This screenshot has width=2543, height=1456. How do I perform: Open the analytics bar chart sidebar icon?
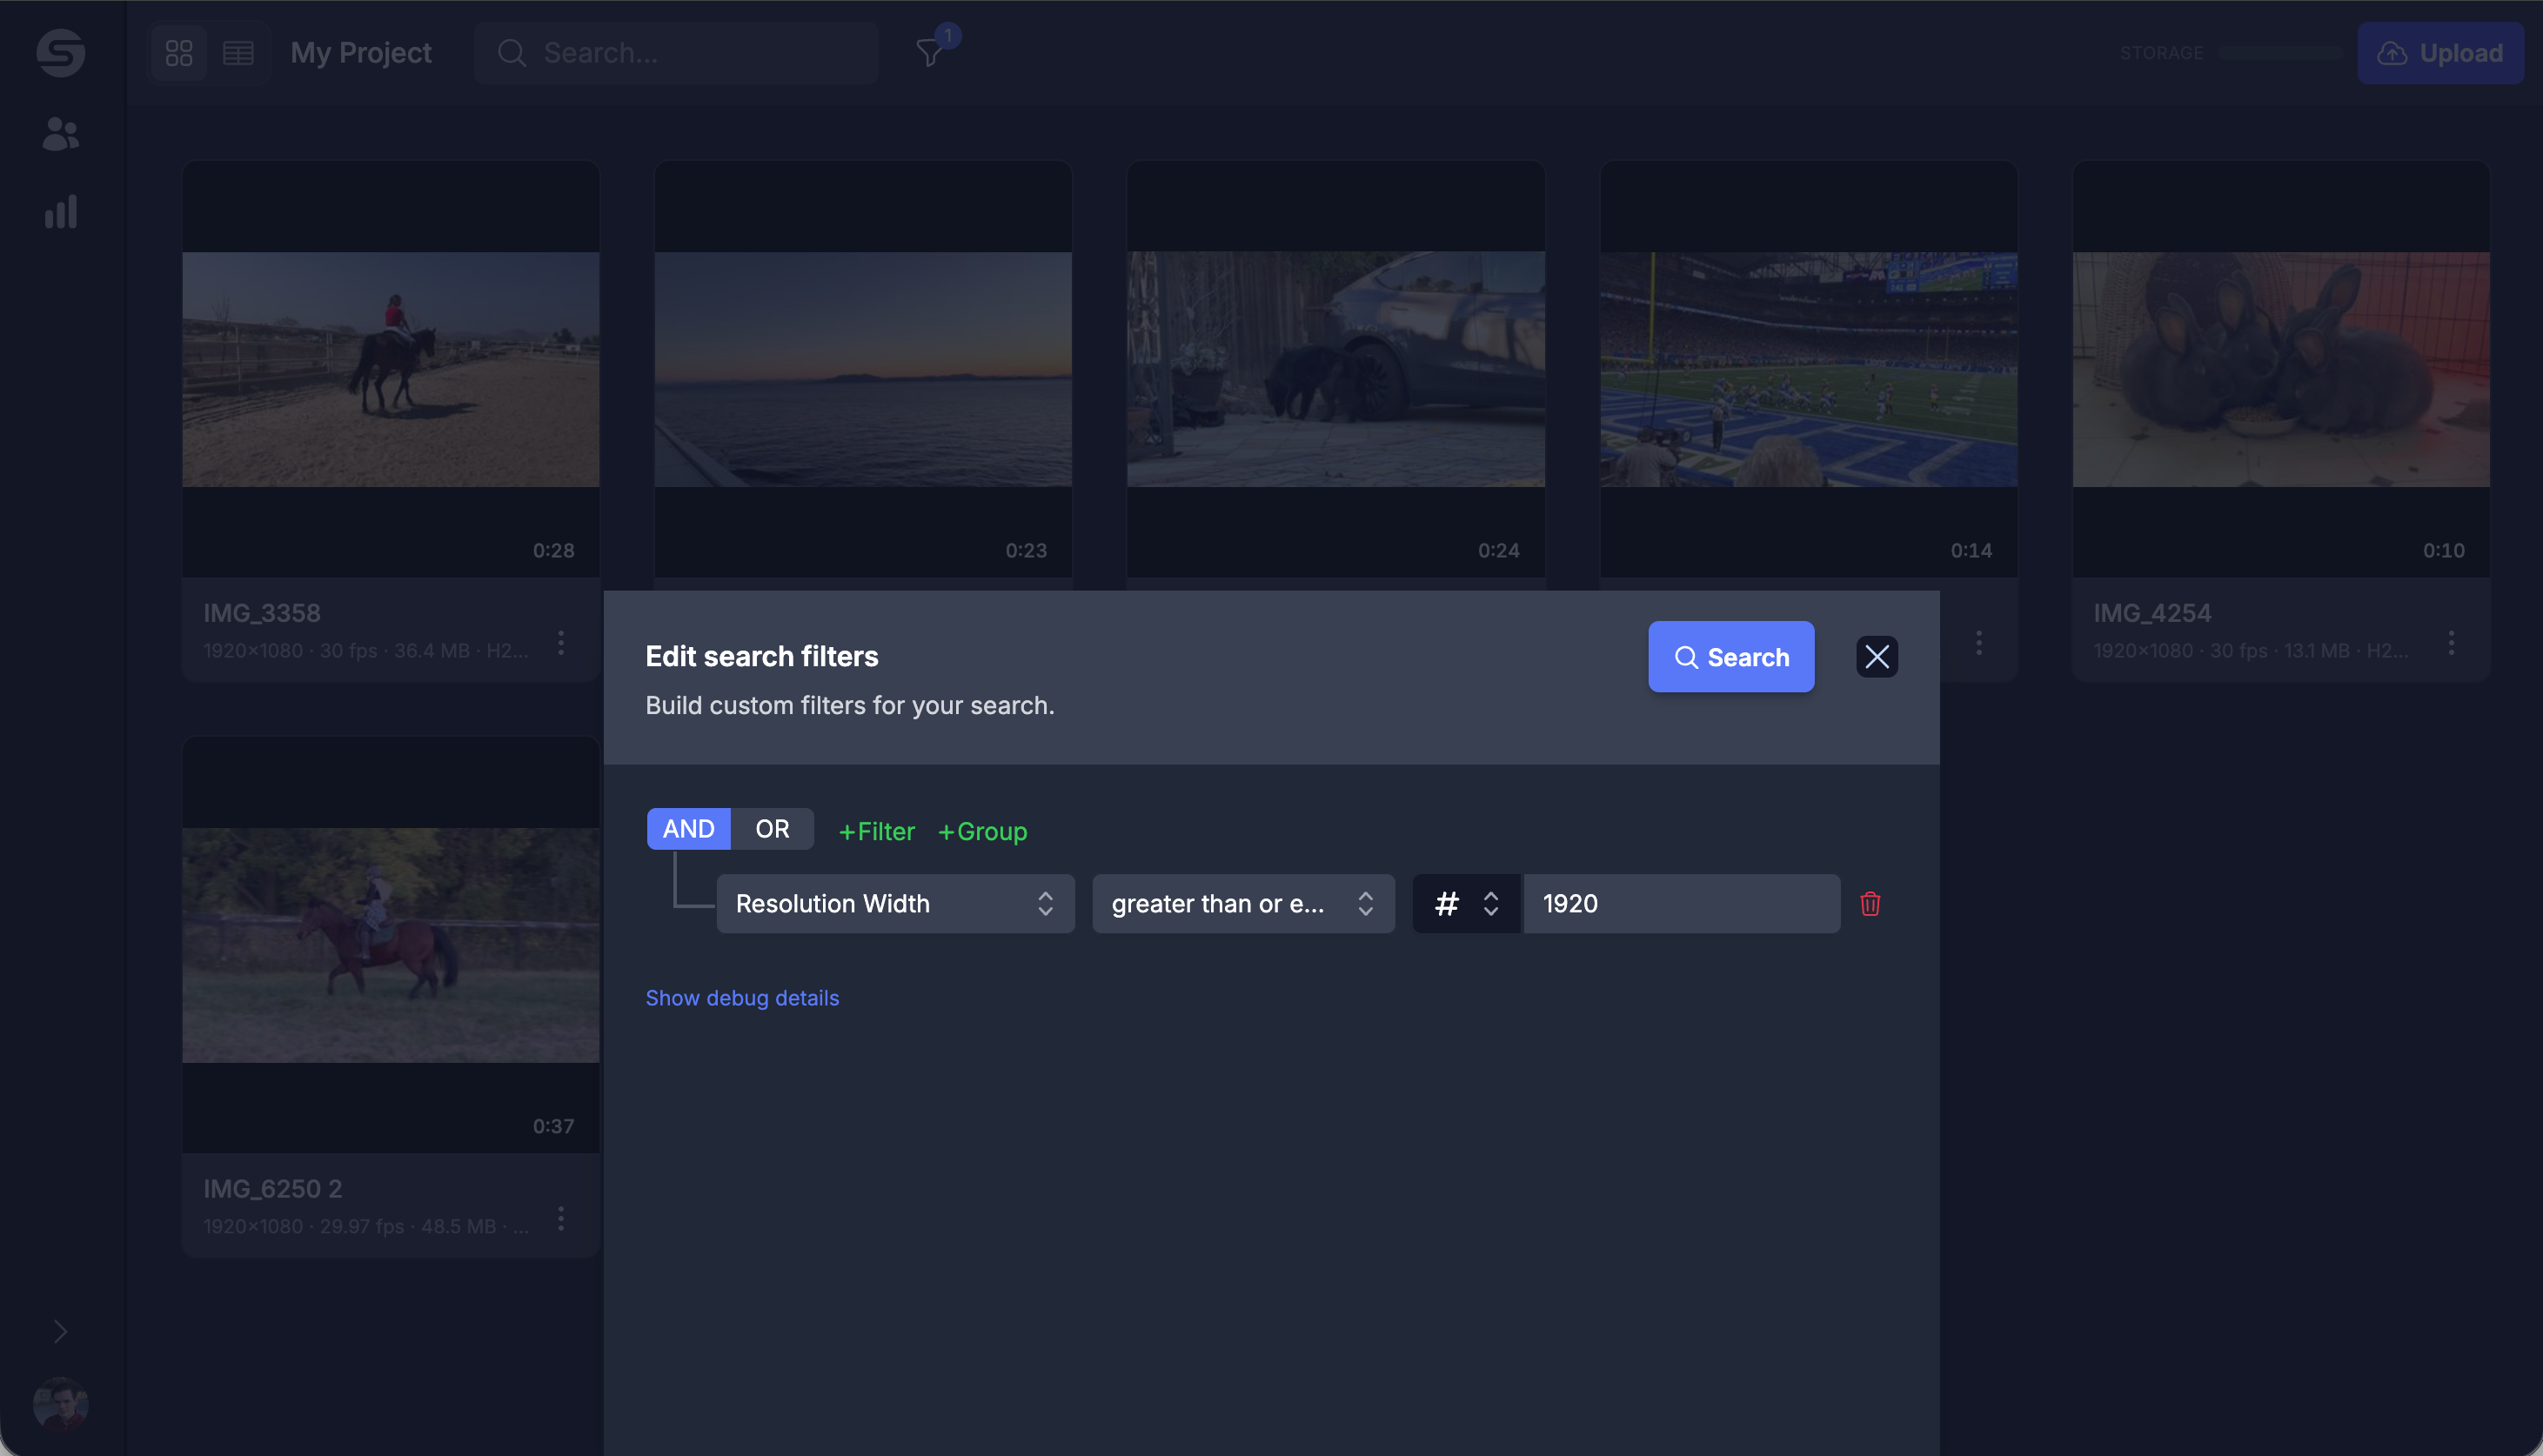[x=60, y=212]
